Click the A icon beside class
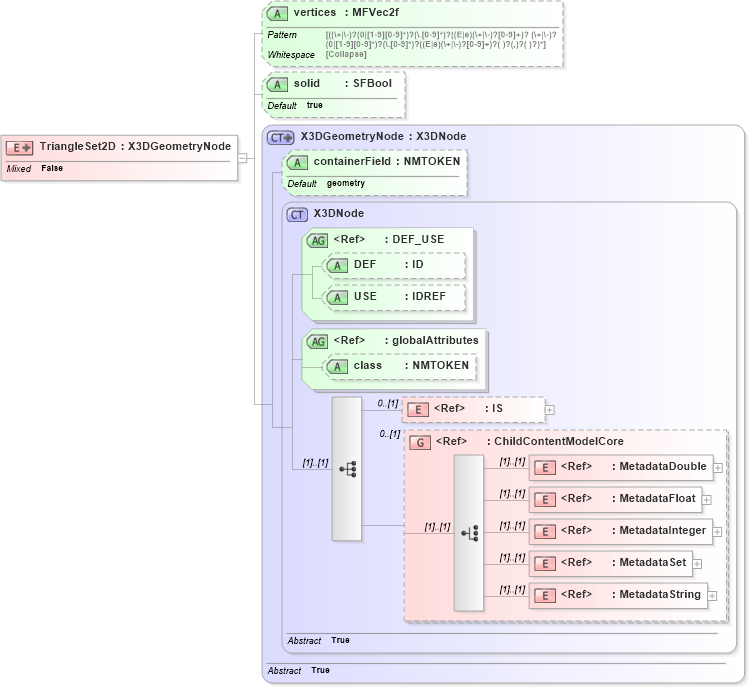Viewport: 749px width, 687px height. tap(337, 366)
